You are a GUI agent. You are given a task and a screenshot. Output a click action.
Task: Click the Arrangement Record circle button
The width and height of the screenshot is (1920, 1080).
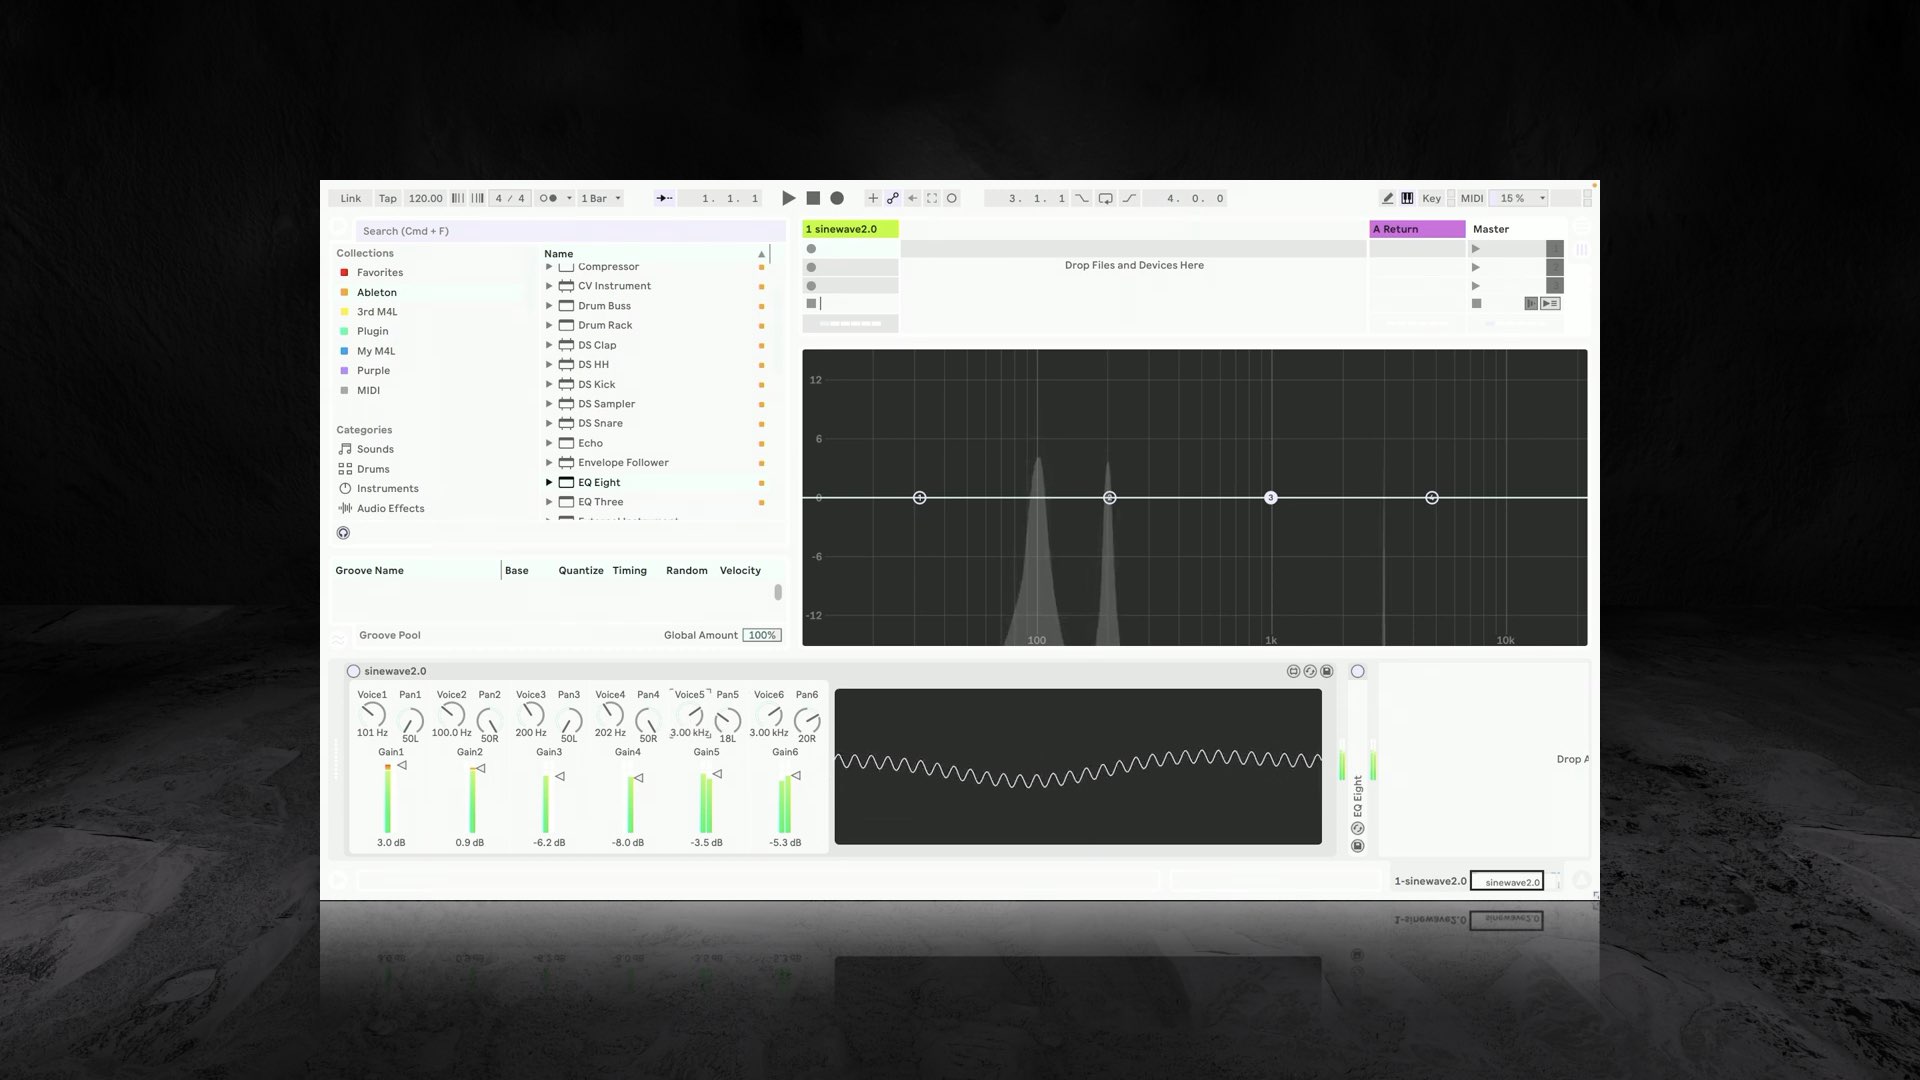(x=837, y=198)
